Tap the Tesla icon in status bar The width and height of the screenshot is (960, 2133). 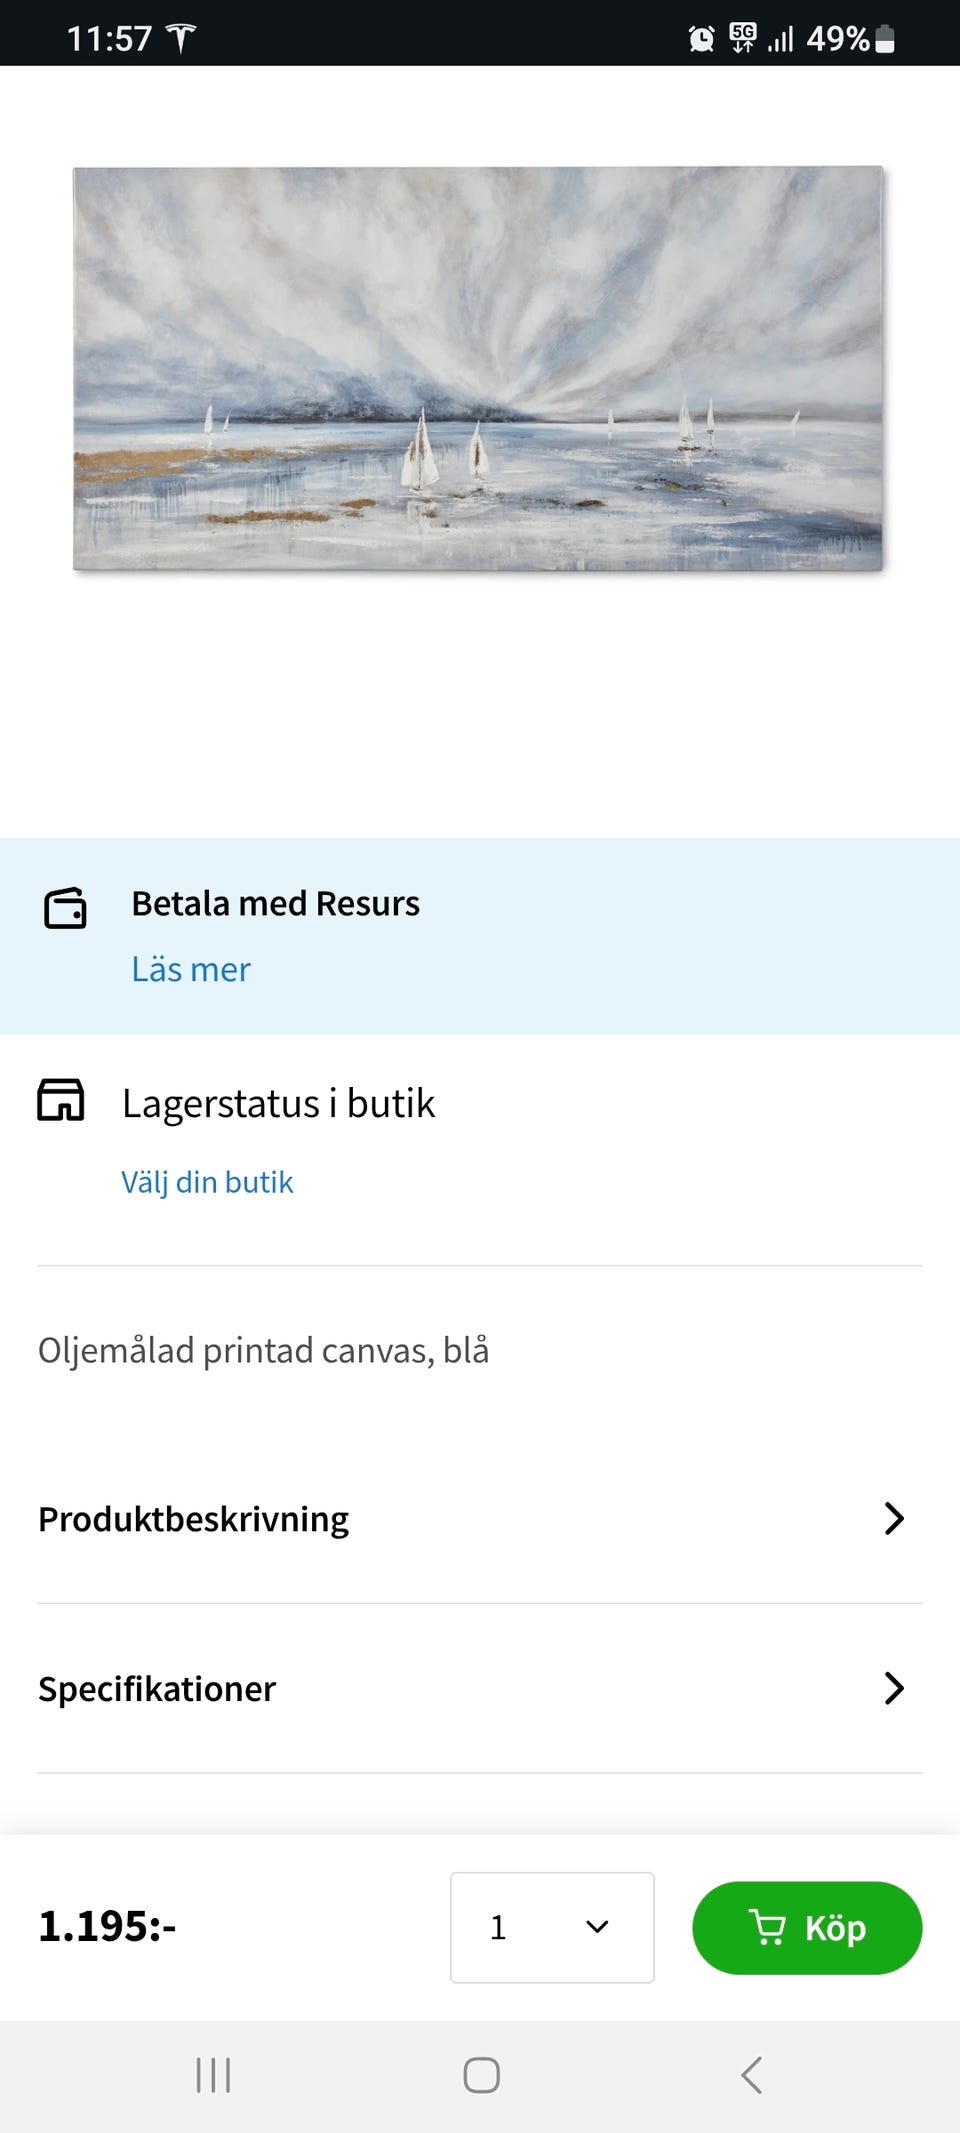181,38
